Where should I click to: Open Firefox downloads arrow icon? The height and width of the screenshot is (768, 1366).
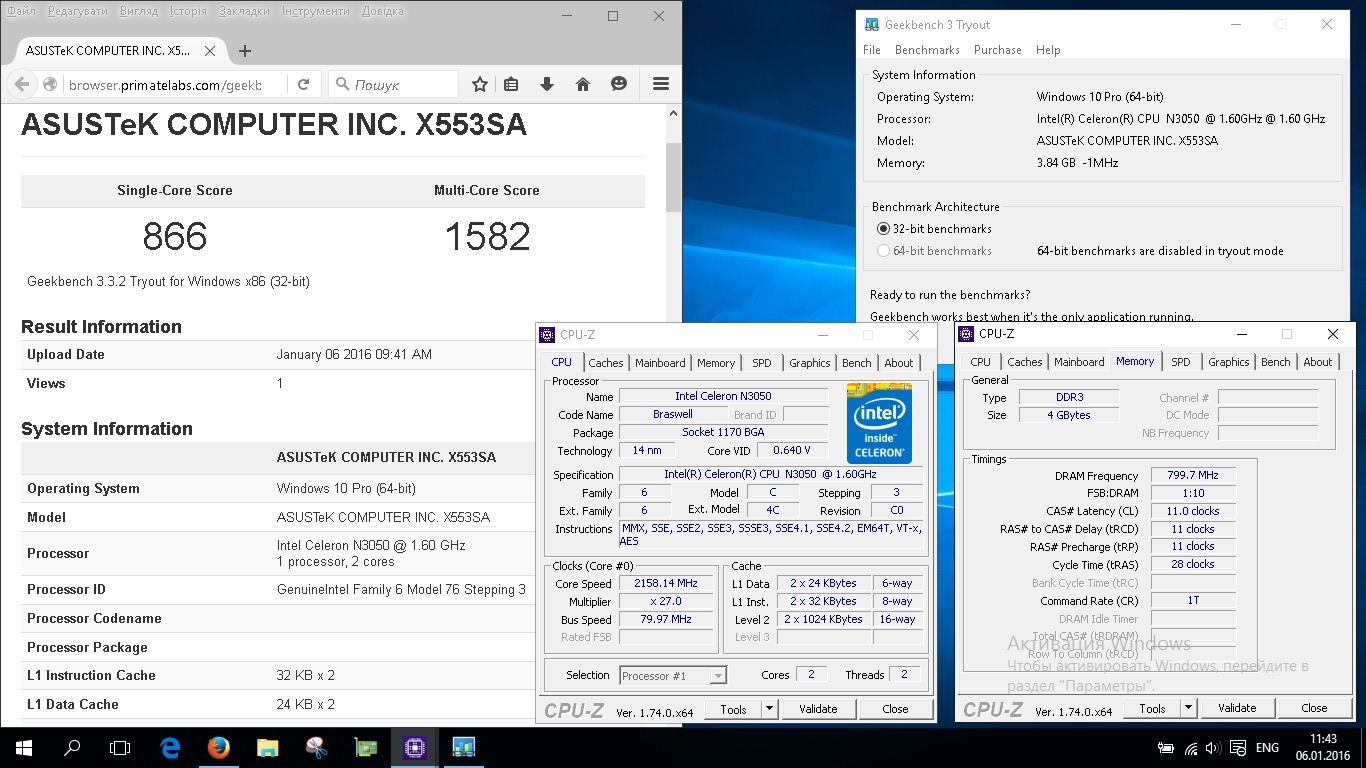click(547, 85)
